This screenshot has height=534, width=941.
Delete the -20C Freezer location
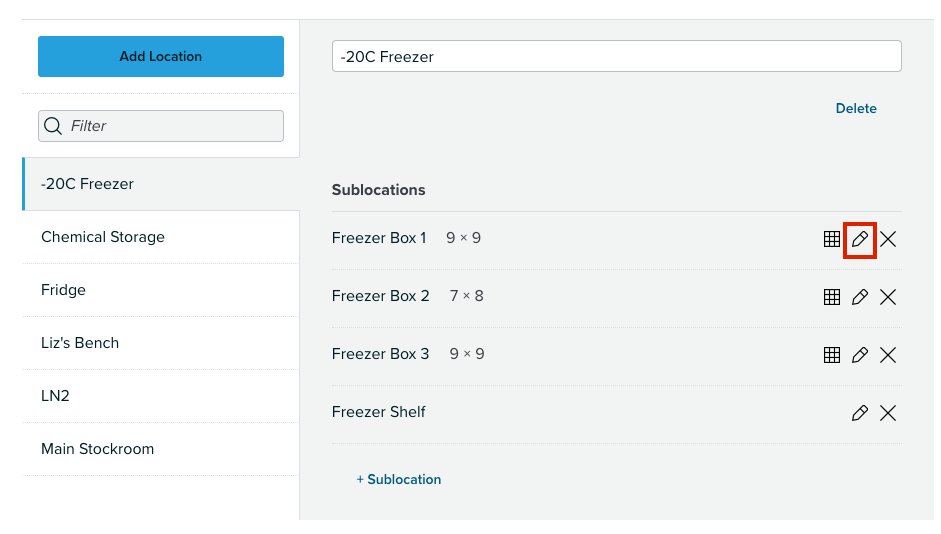(856, 109)
